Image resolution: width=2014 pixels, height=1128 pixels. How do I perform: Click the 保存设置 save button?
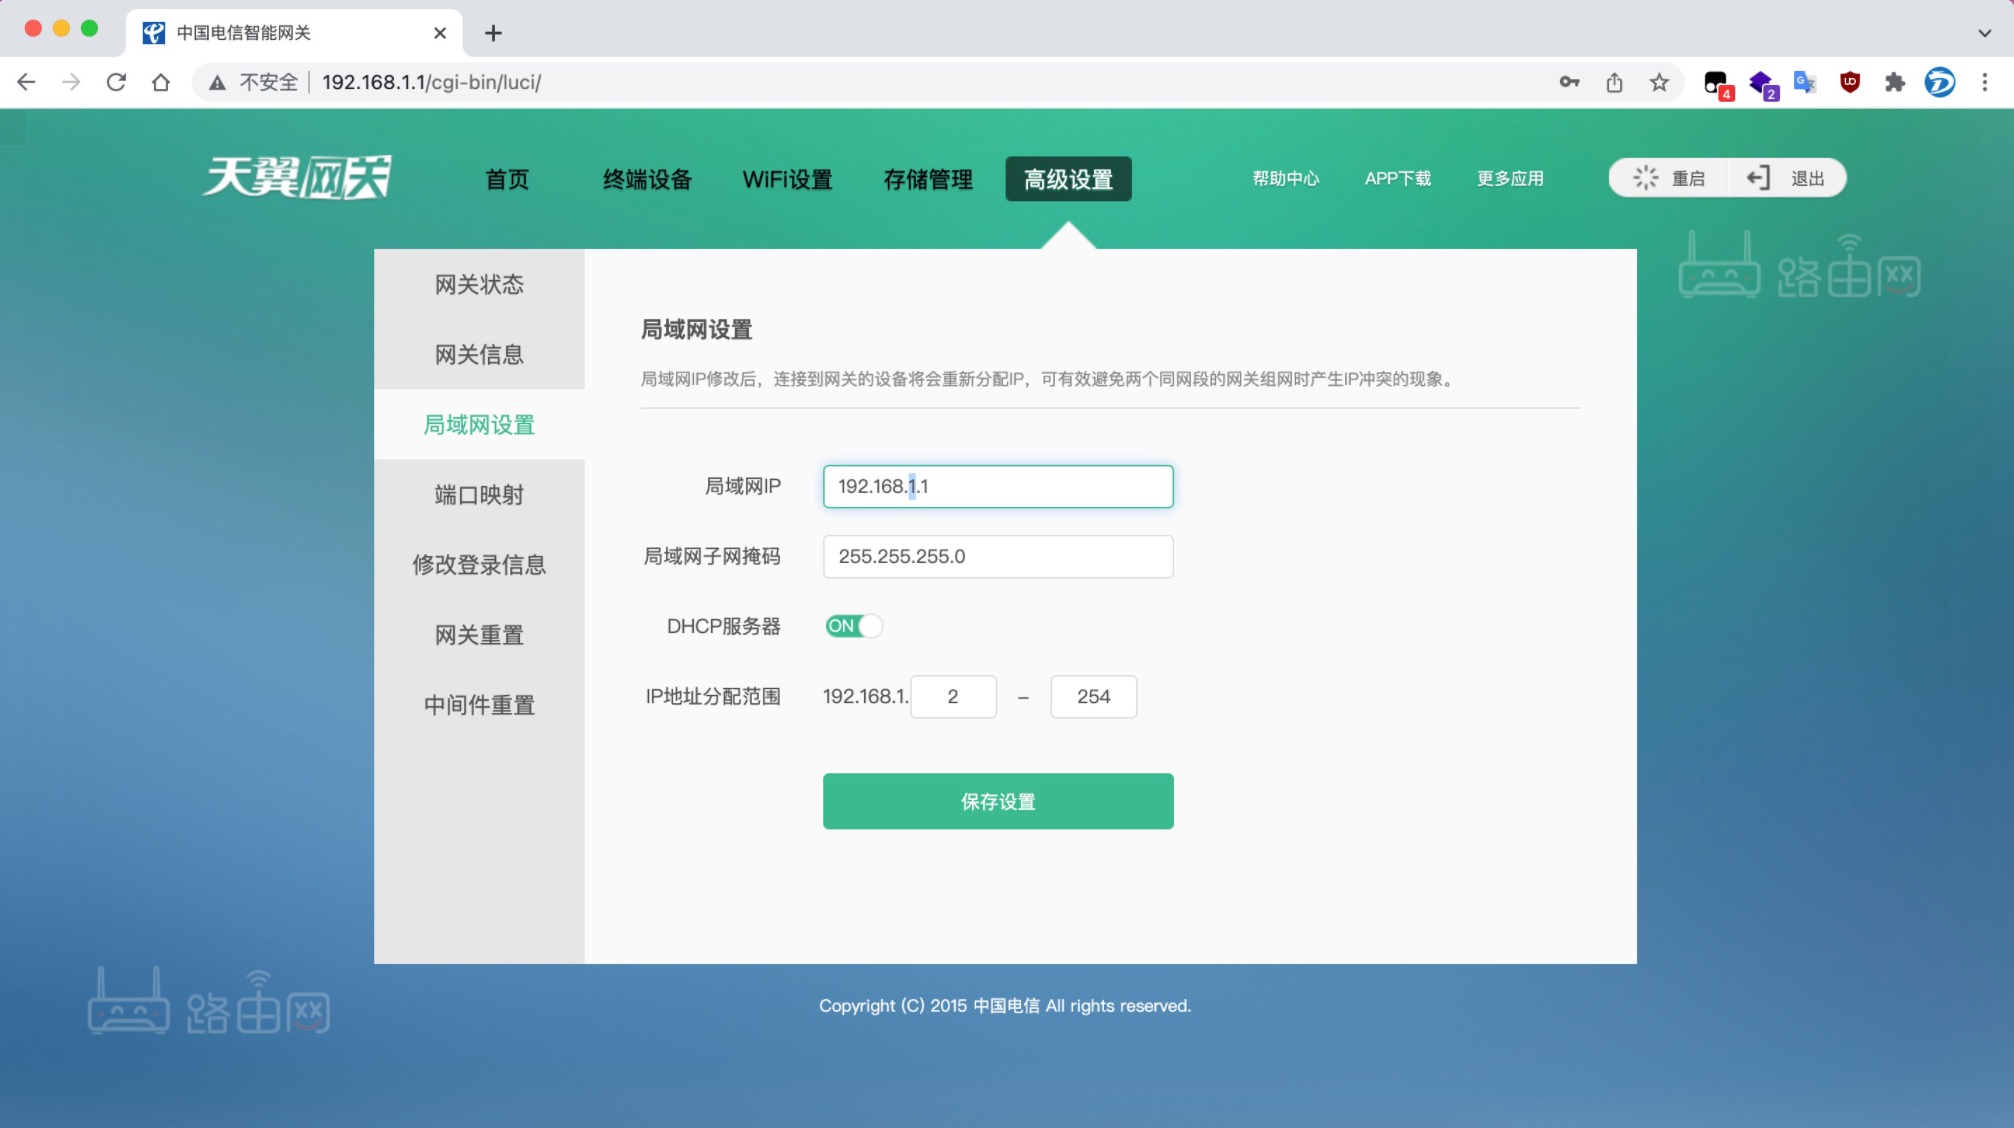tap(997, 801)
